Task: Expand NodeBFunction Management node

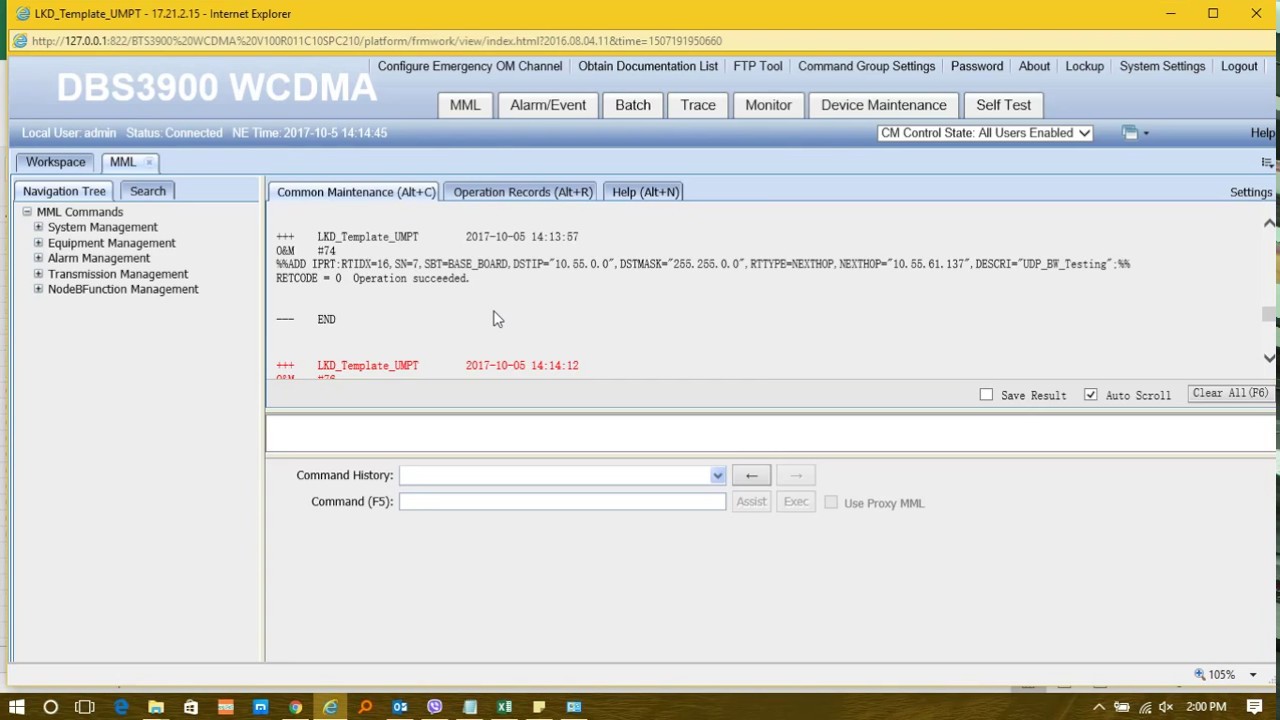Action: click(38, 289)
